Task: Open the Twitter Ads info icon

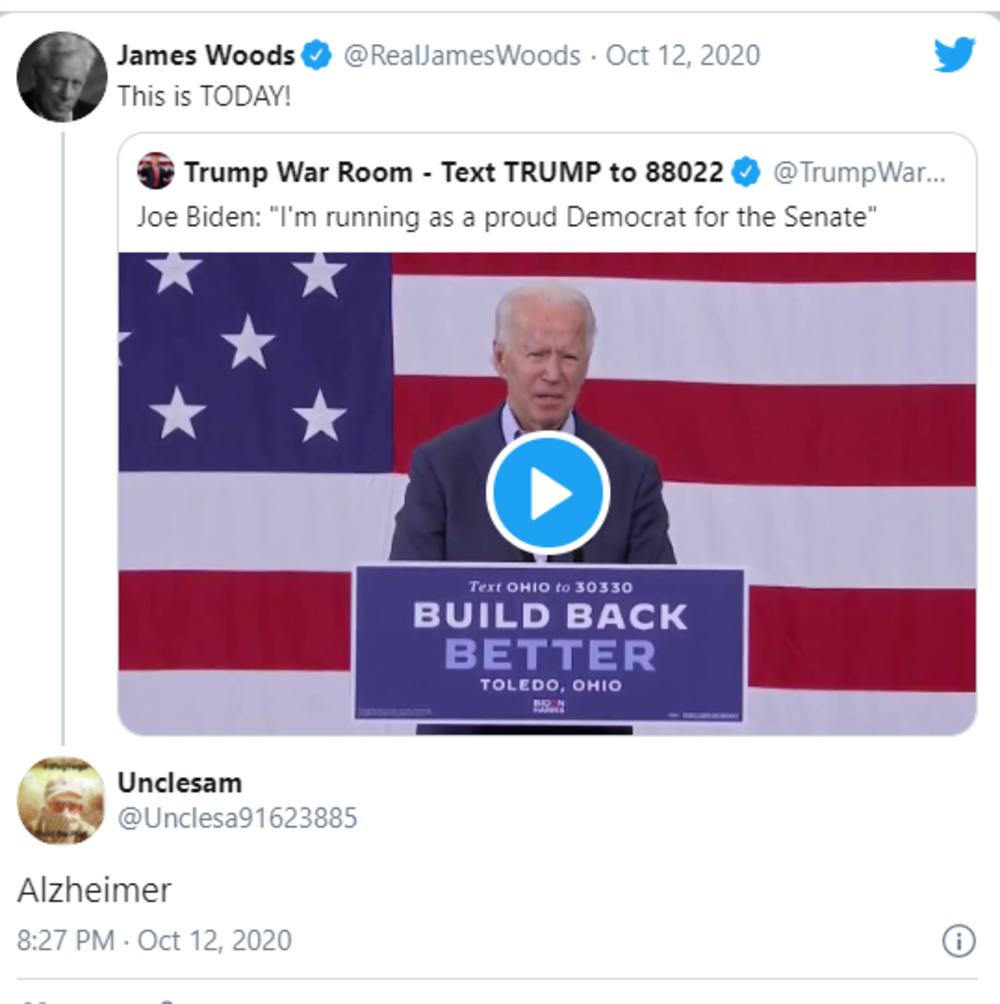Action: [x=958, y=941]
